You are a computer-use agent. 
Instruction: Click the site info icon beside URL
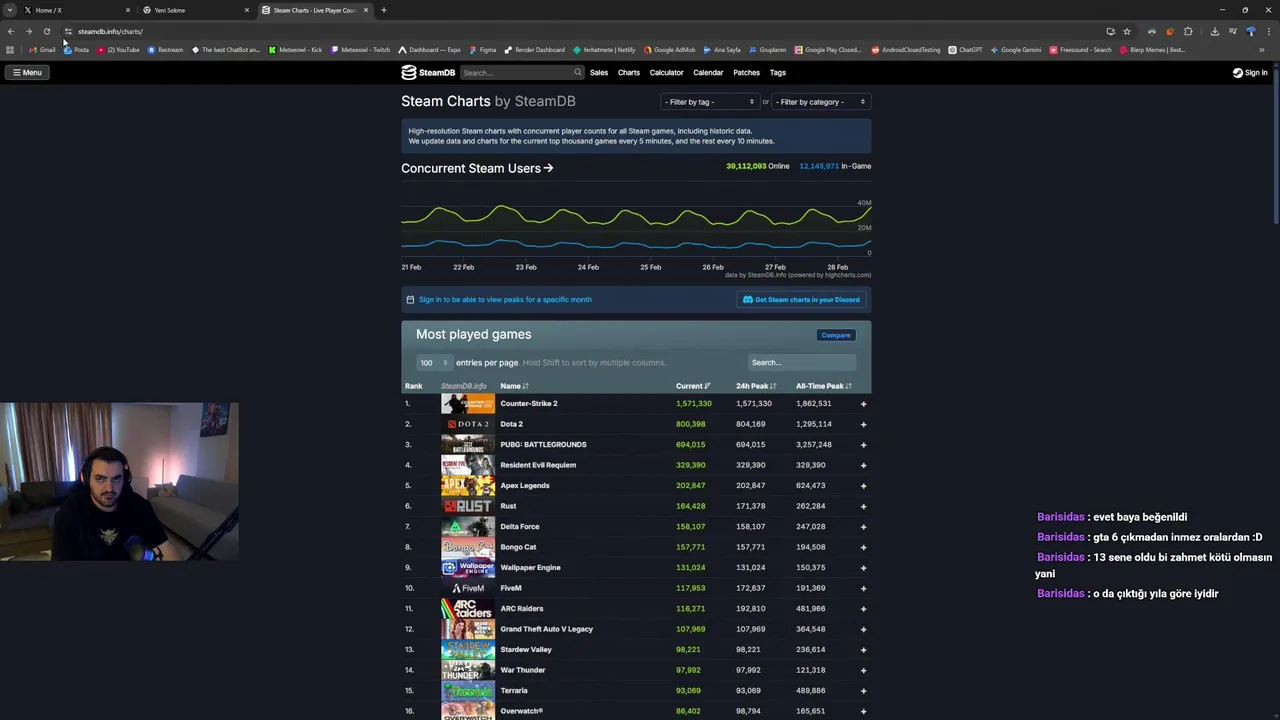click(68, 31)
